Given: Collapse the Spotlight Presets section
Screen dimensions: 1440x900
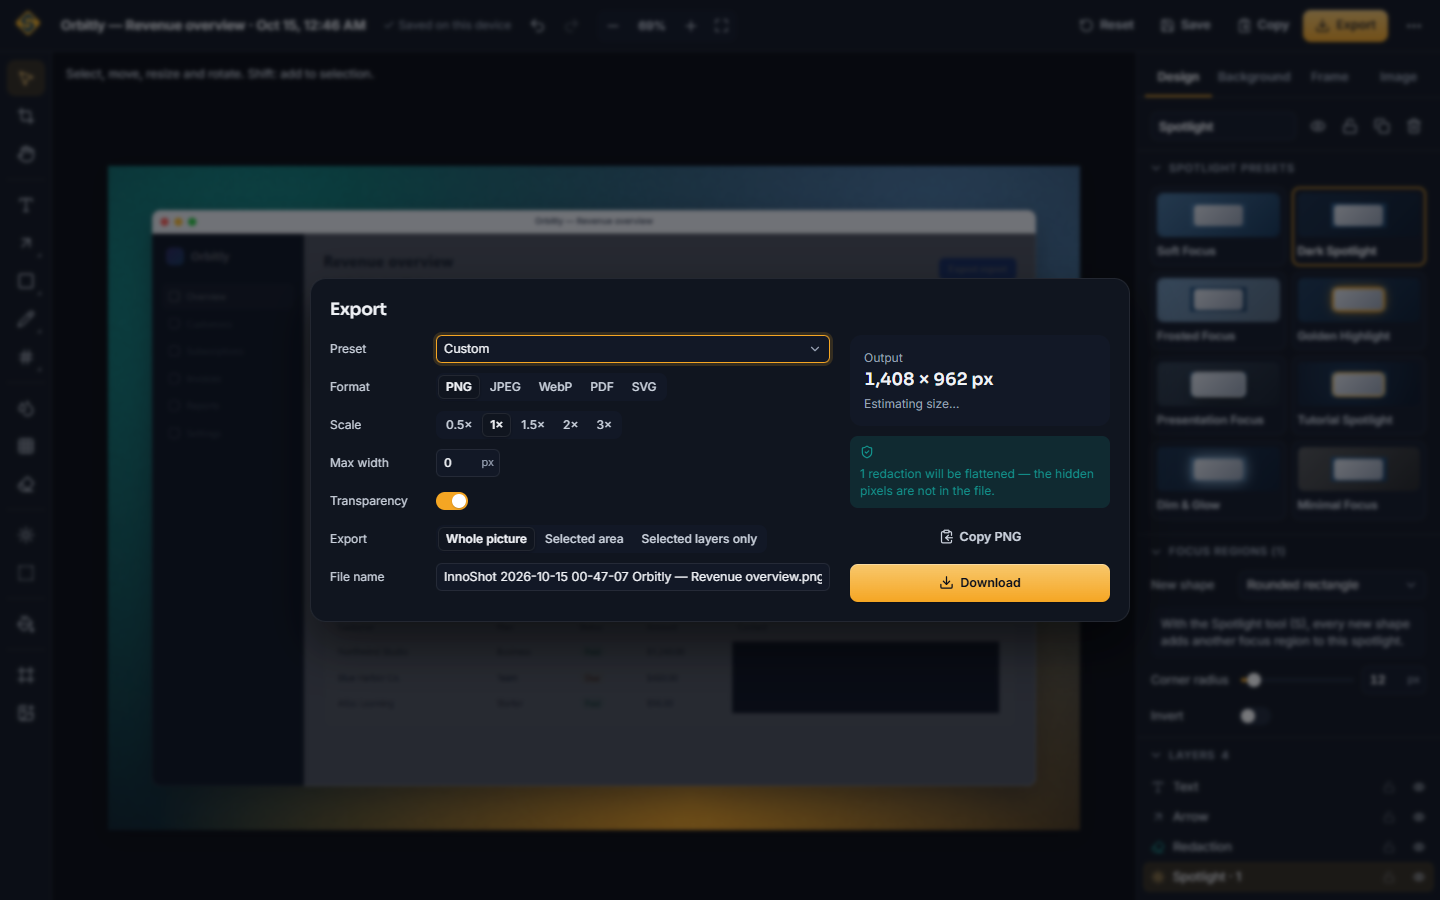Looking at the screenshot, I should (x=1223, y=168).
